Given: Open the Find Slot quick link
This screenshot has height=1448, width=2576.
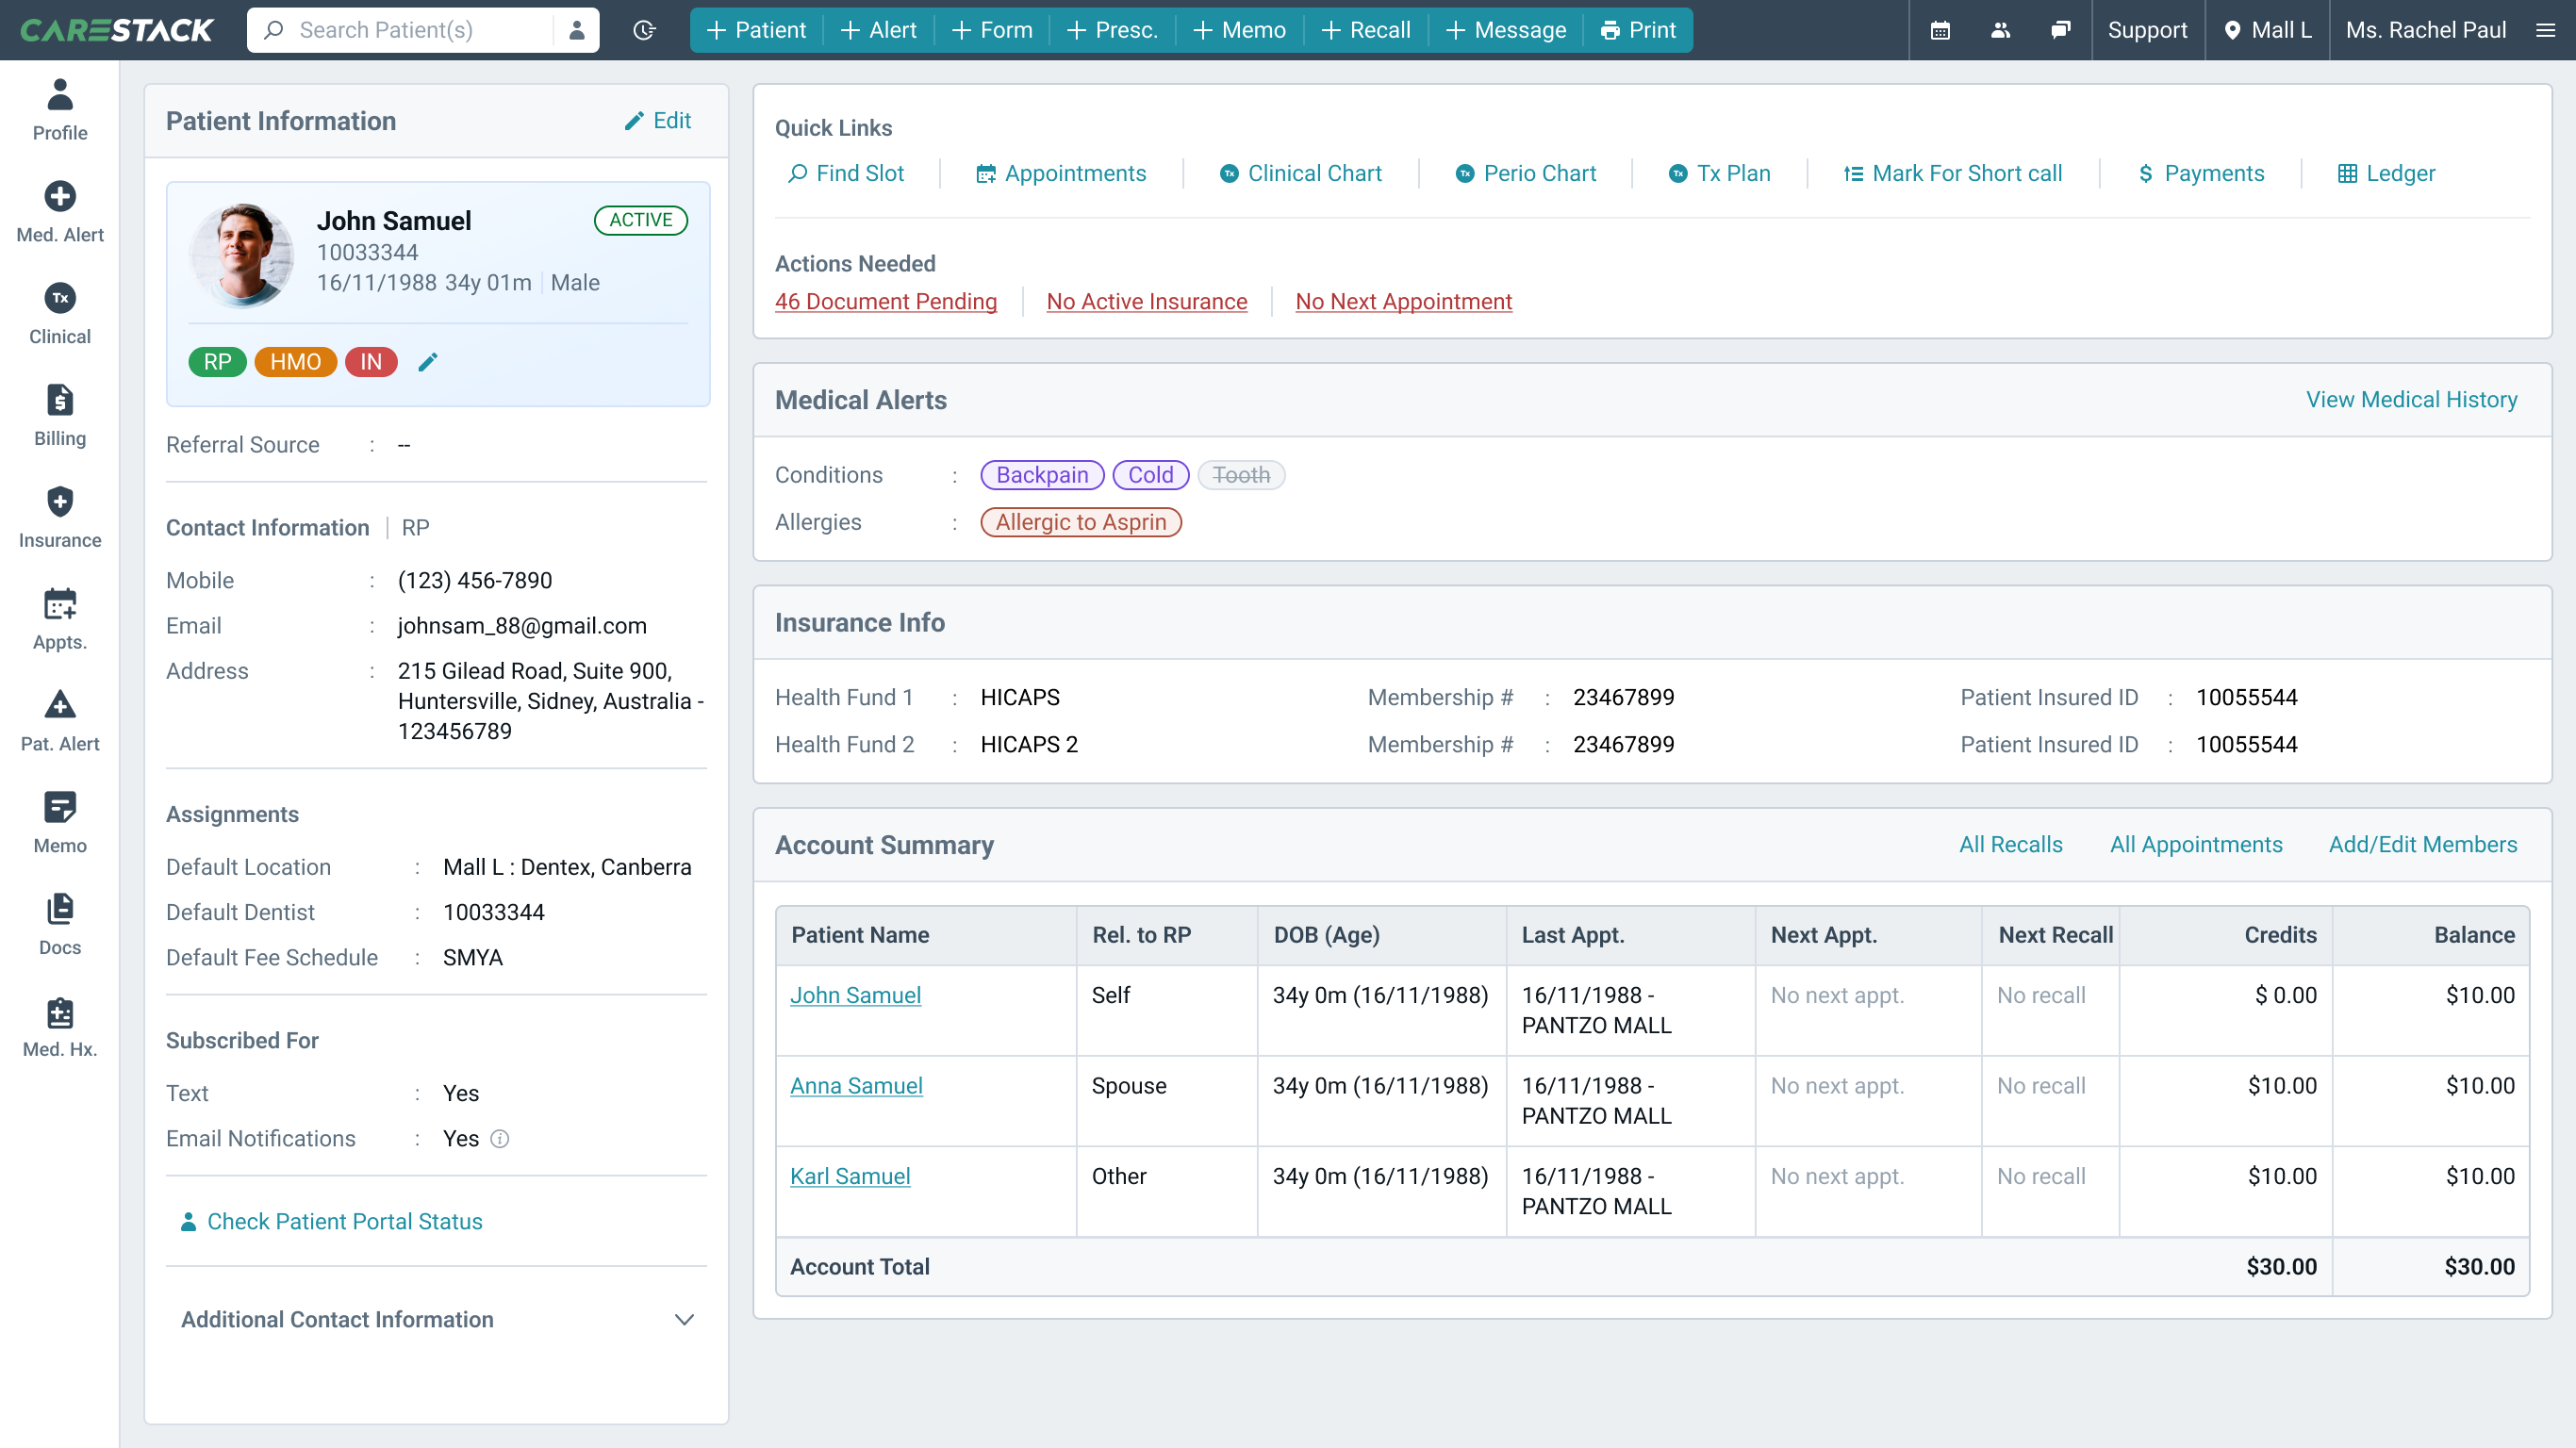Looking at the screenshot, I should (x=846, y=174).
